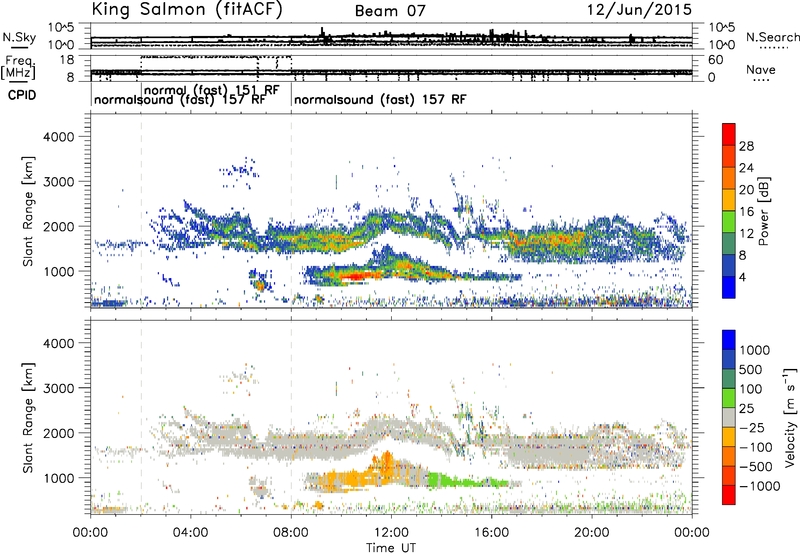The width and height of the screenshot is (800, 554).
Task: Click the date '12/Jun/2015'
Action: tap(639, 9)
